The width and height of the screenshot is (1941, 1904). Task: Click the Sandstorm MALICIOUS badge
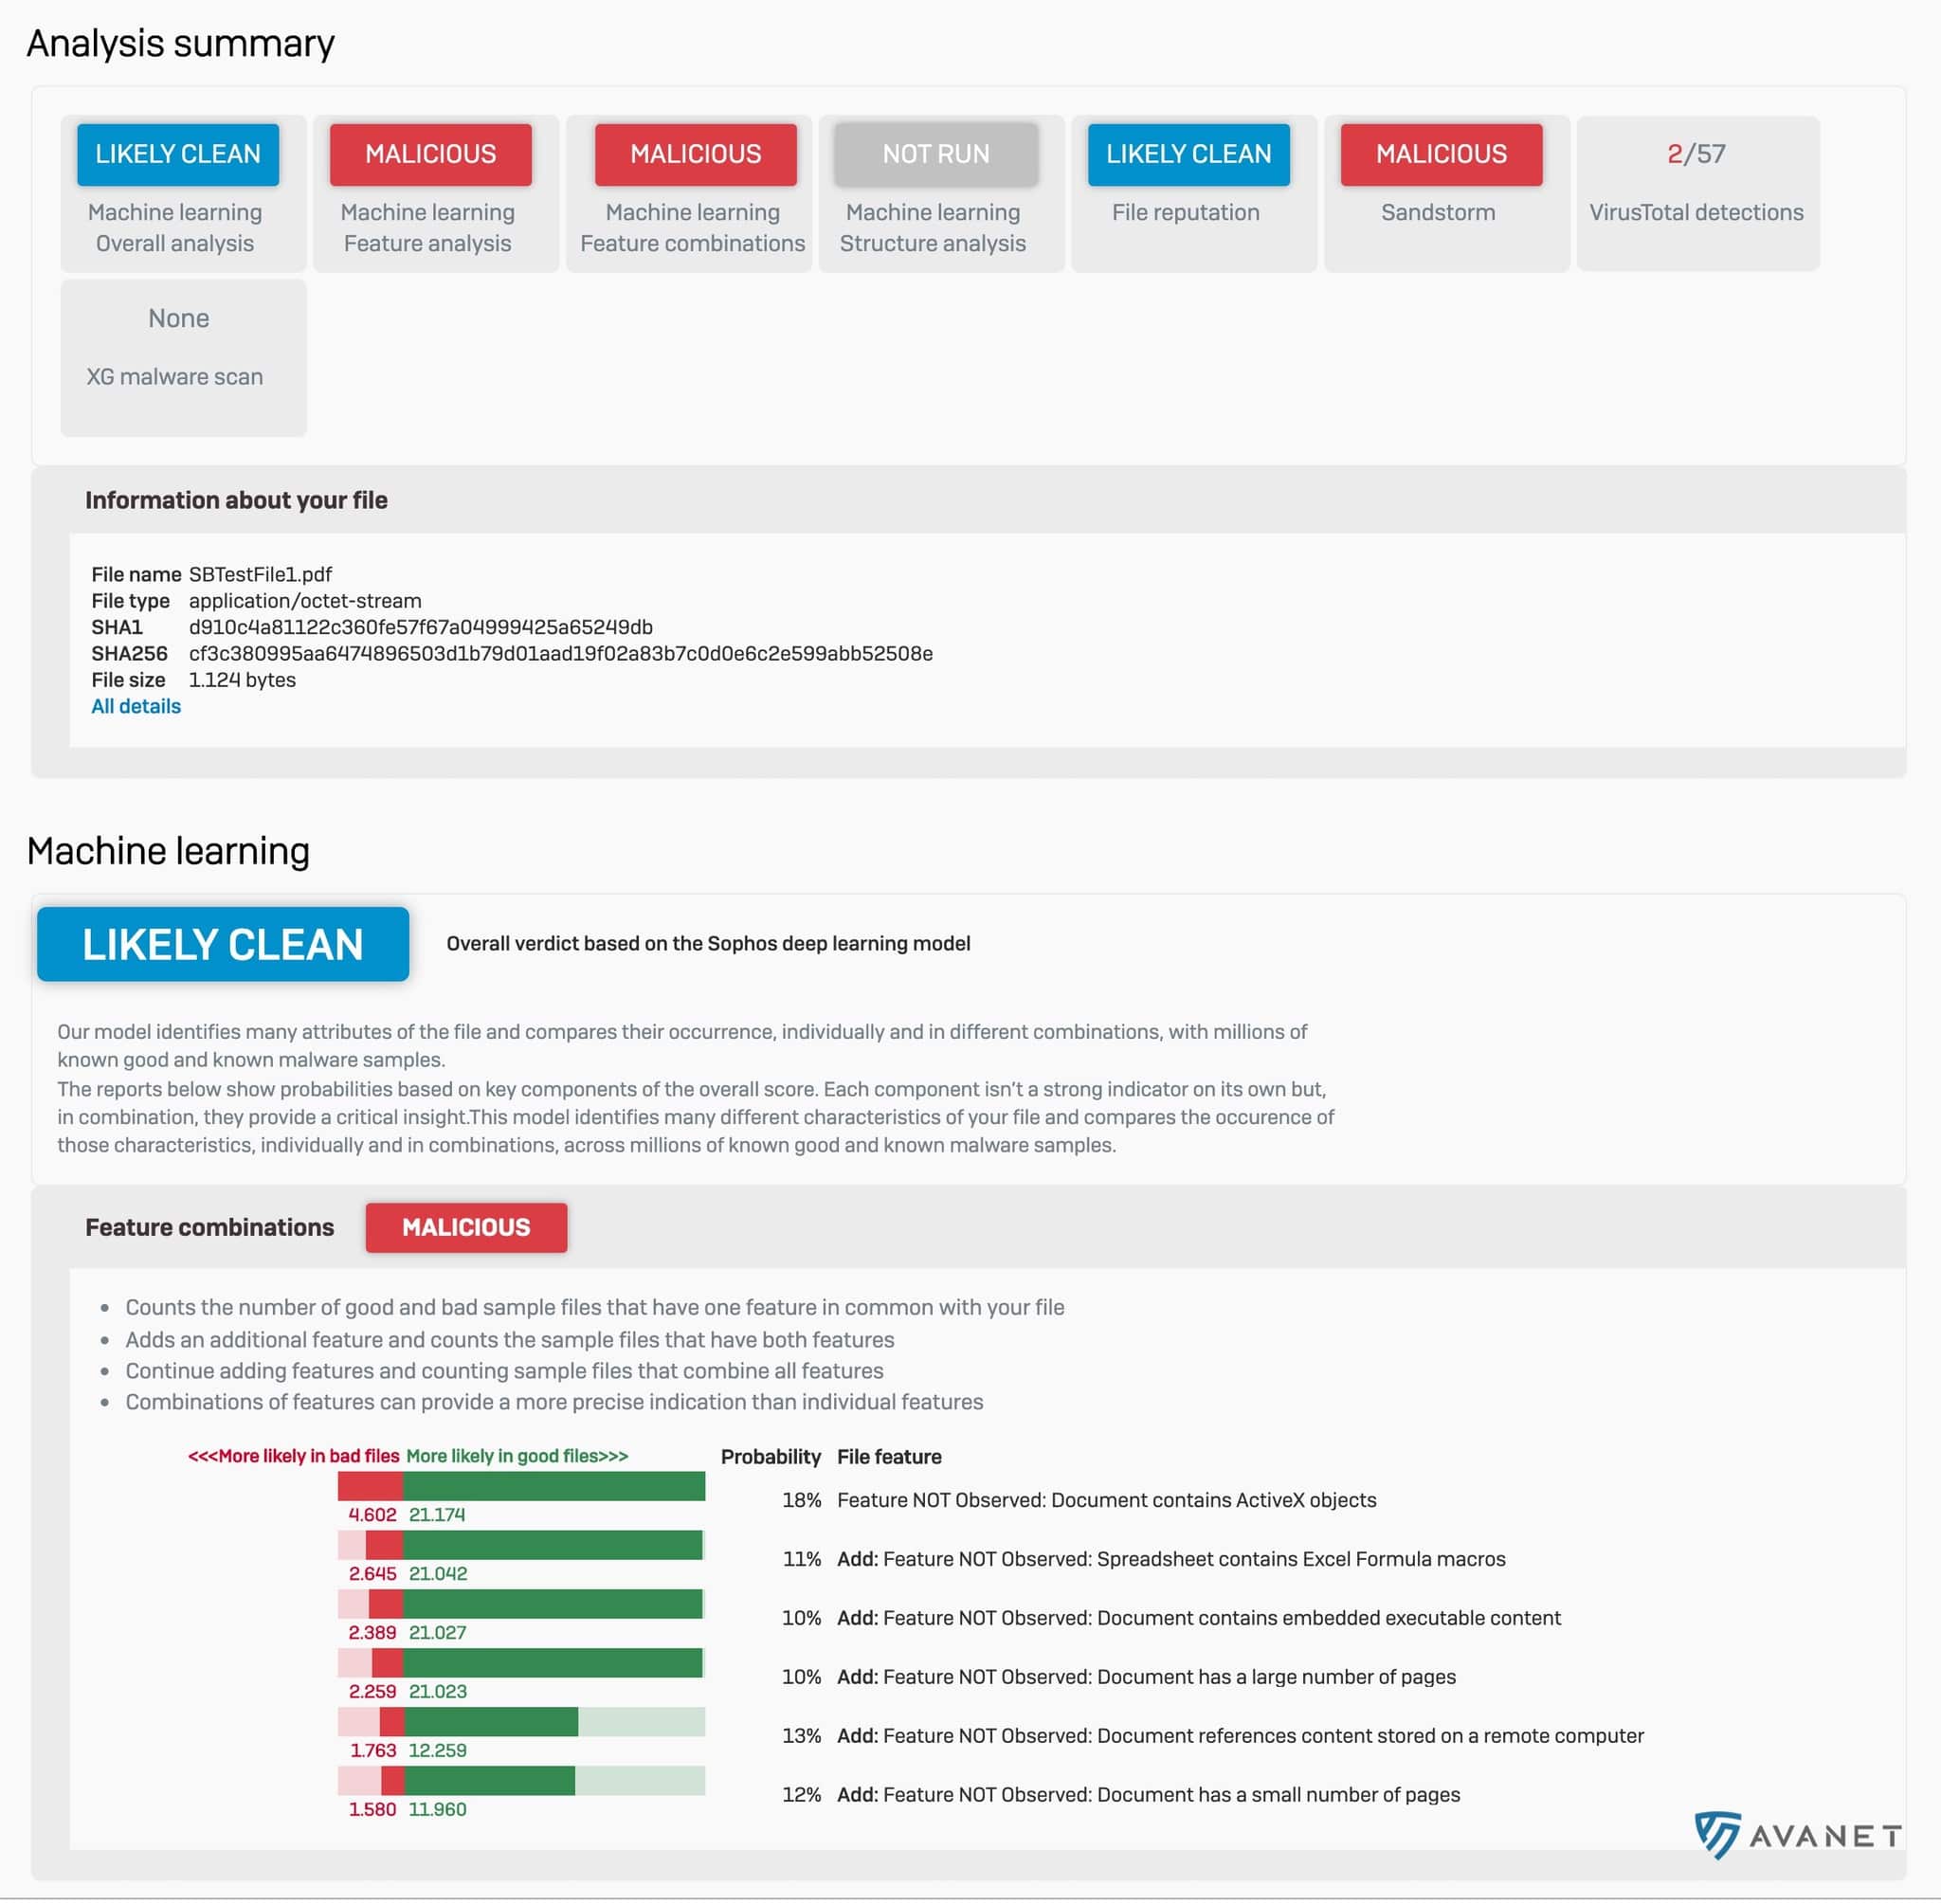click(1440, 154)
